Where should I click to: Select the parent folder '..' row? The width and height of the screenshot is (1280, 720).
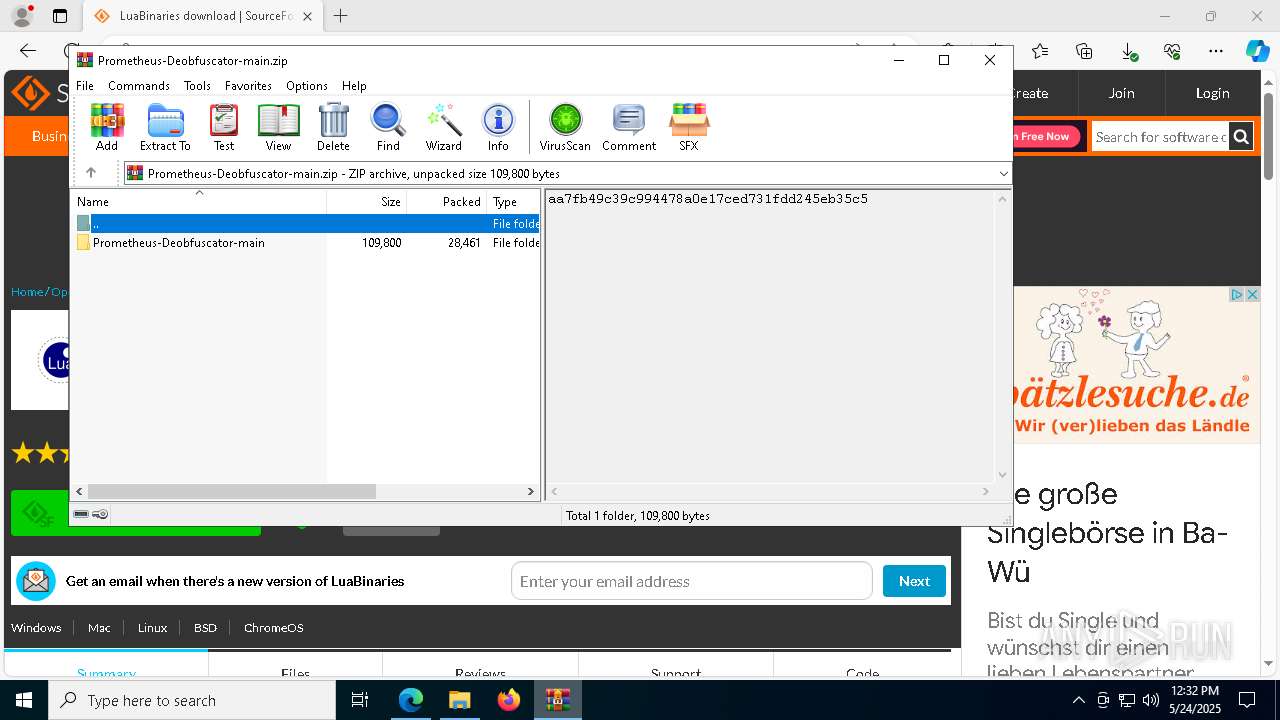point(307,224)
